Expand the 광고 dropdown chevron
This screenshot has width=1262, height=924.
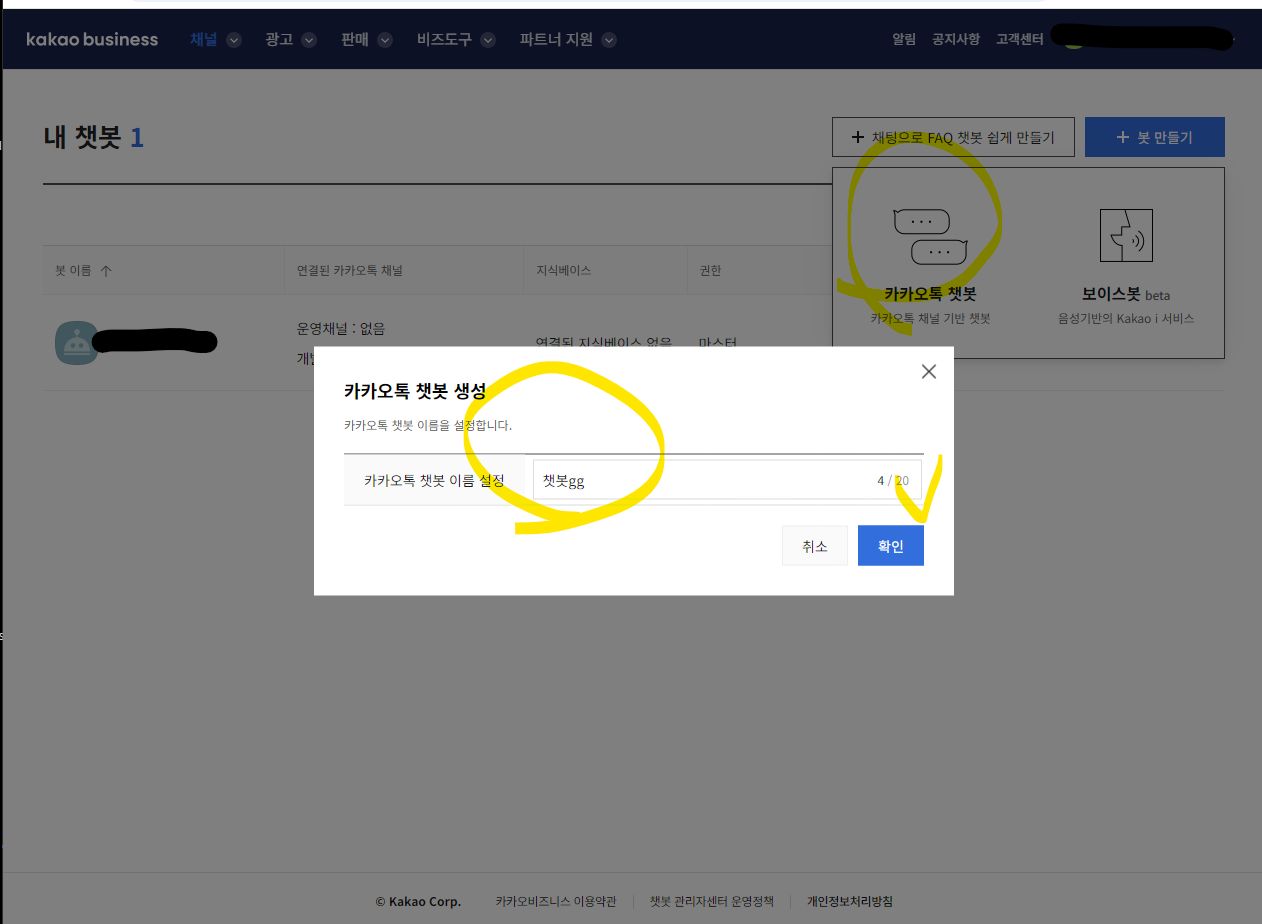pyautogui.click(x=309, y=40)
